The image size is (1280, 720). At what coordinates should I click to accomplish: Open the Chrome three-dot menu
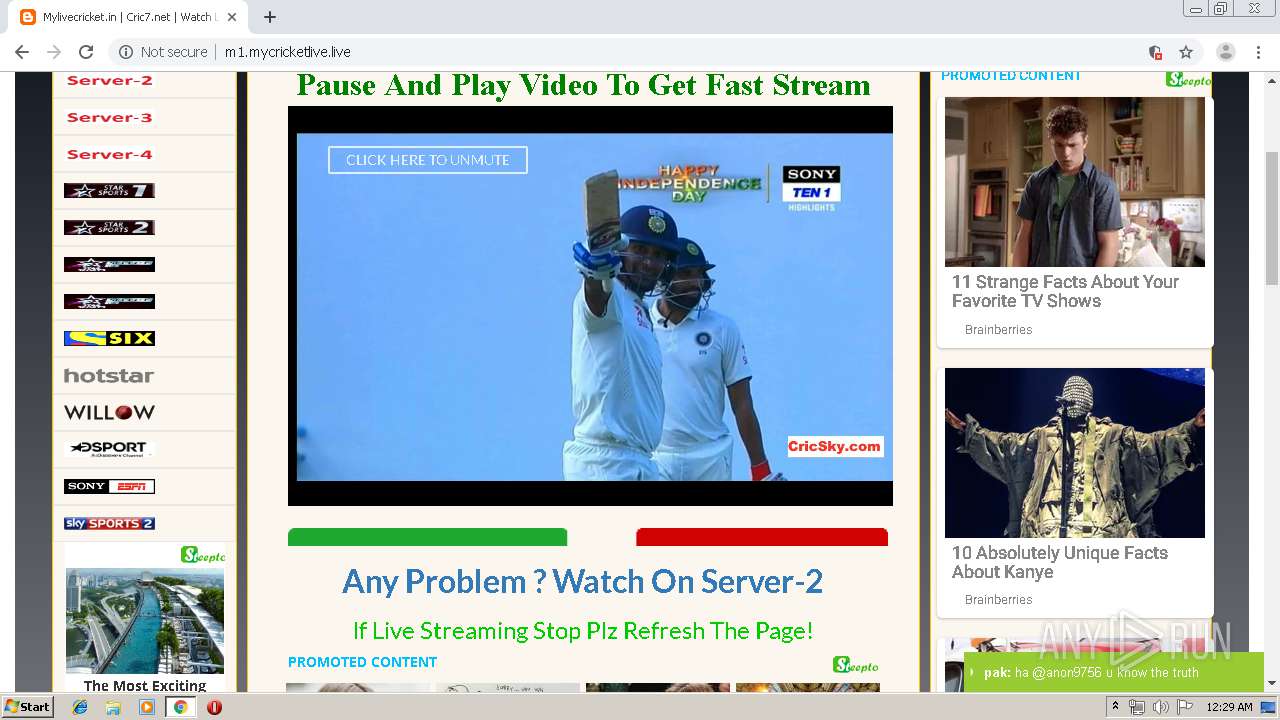(1260, 52)
